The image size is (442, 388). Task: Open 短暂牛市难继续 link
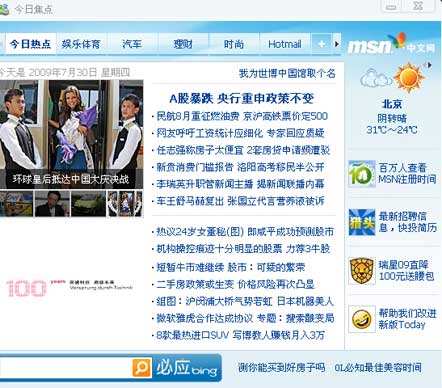(x=190, y=267)
